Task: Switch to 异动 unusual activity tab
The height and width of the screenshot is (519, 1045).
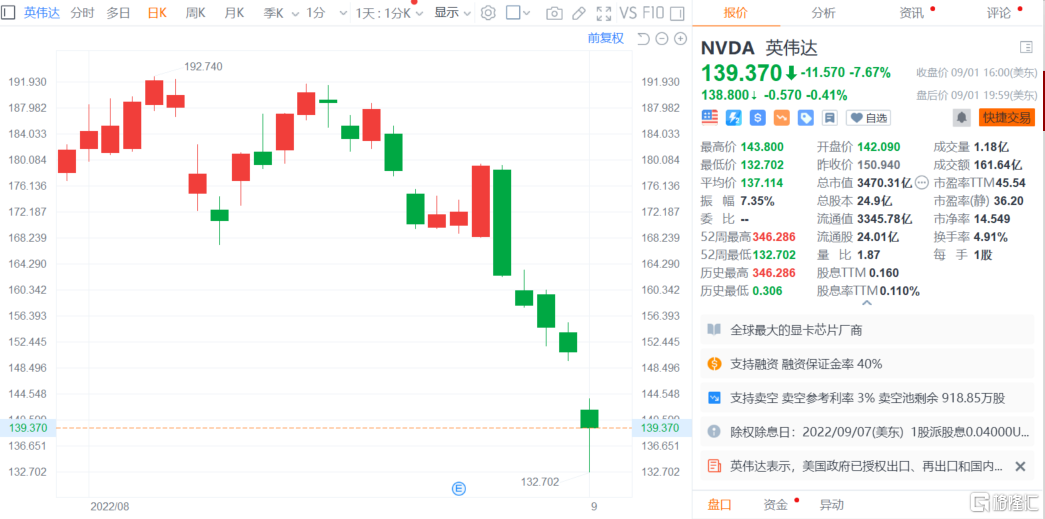Action: pyautogui.click(x=831, y=504)
